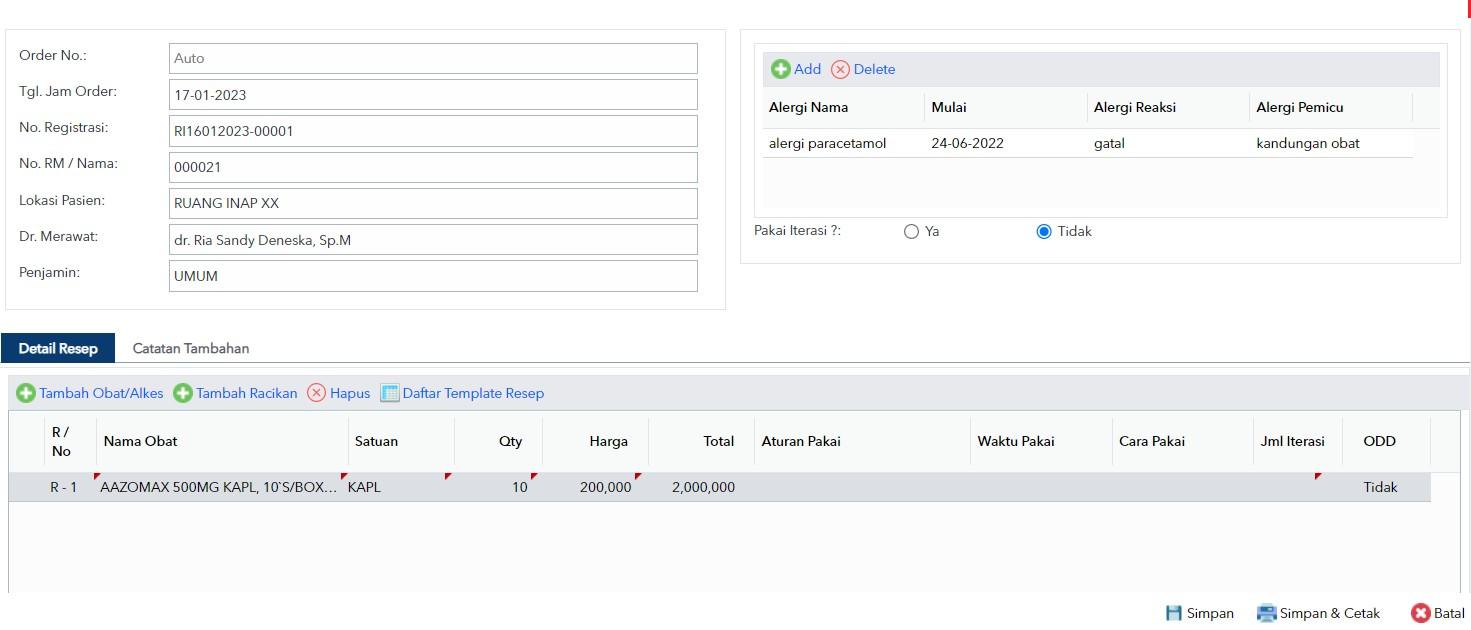Click the AAZOMAX 500MG KAPL medicine cell
The height and width of the screenshot is (630, 1471).
tap(219, 487)
